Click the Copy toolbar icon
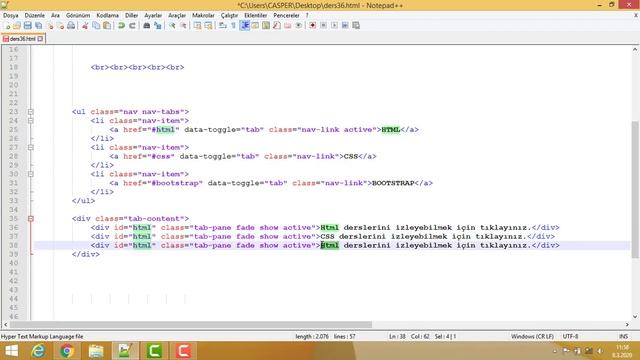Viewport: 640px width, 360px height. click(x=96, y=25)
